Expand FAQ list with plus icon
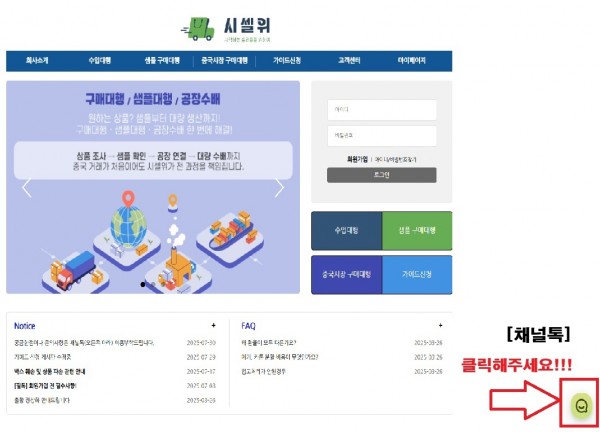600x432 pixels. pyautogui.click(x=440, y=325)
